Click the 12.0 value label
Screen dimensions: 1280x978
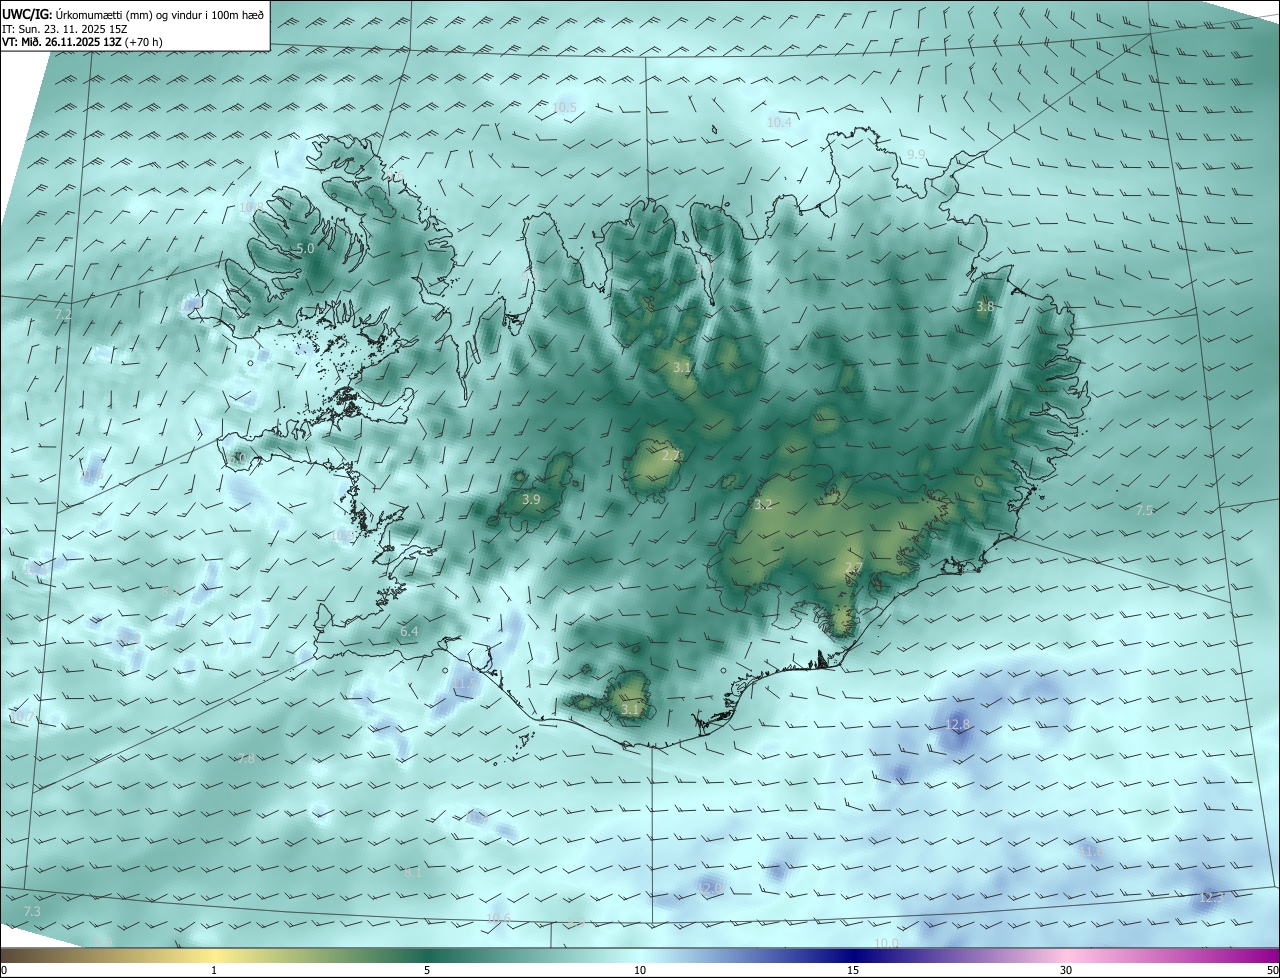point(710,888)
